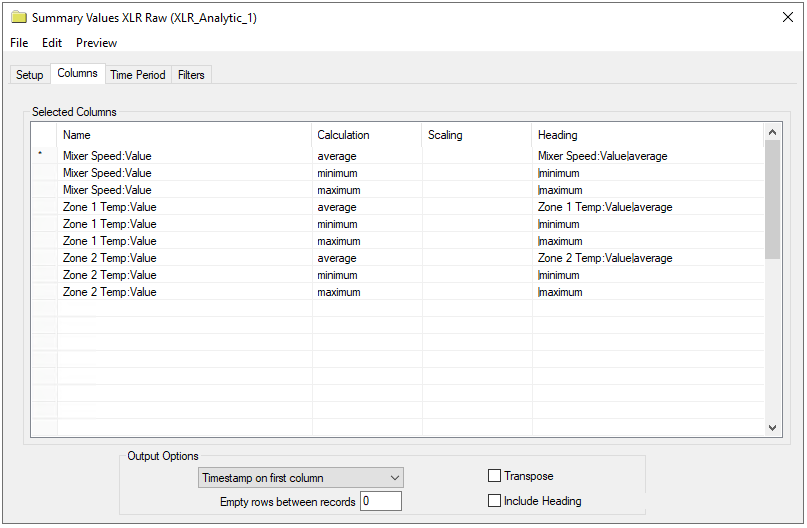Click the minimum calculation cell for Zone 1 Temp
This screenshot has height=528, width=807.
click(367, 224)
